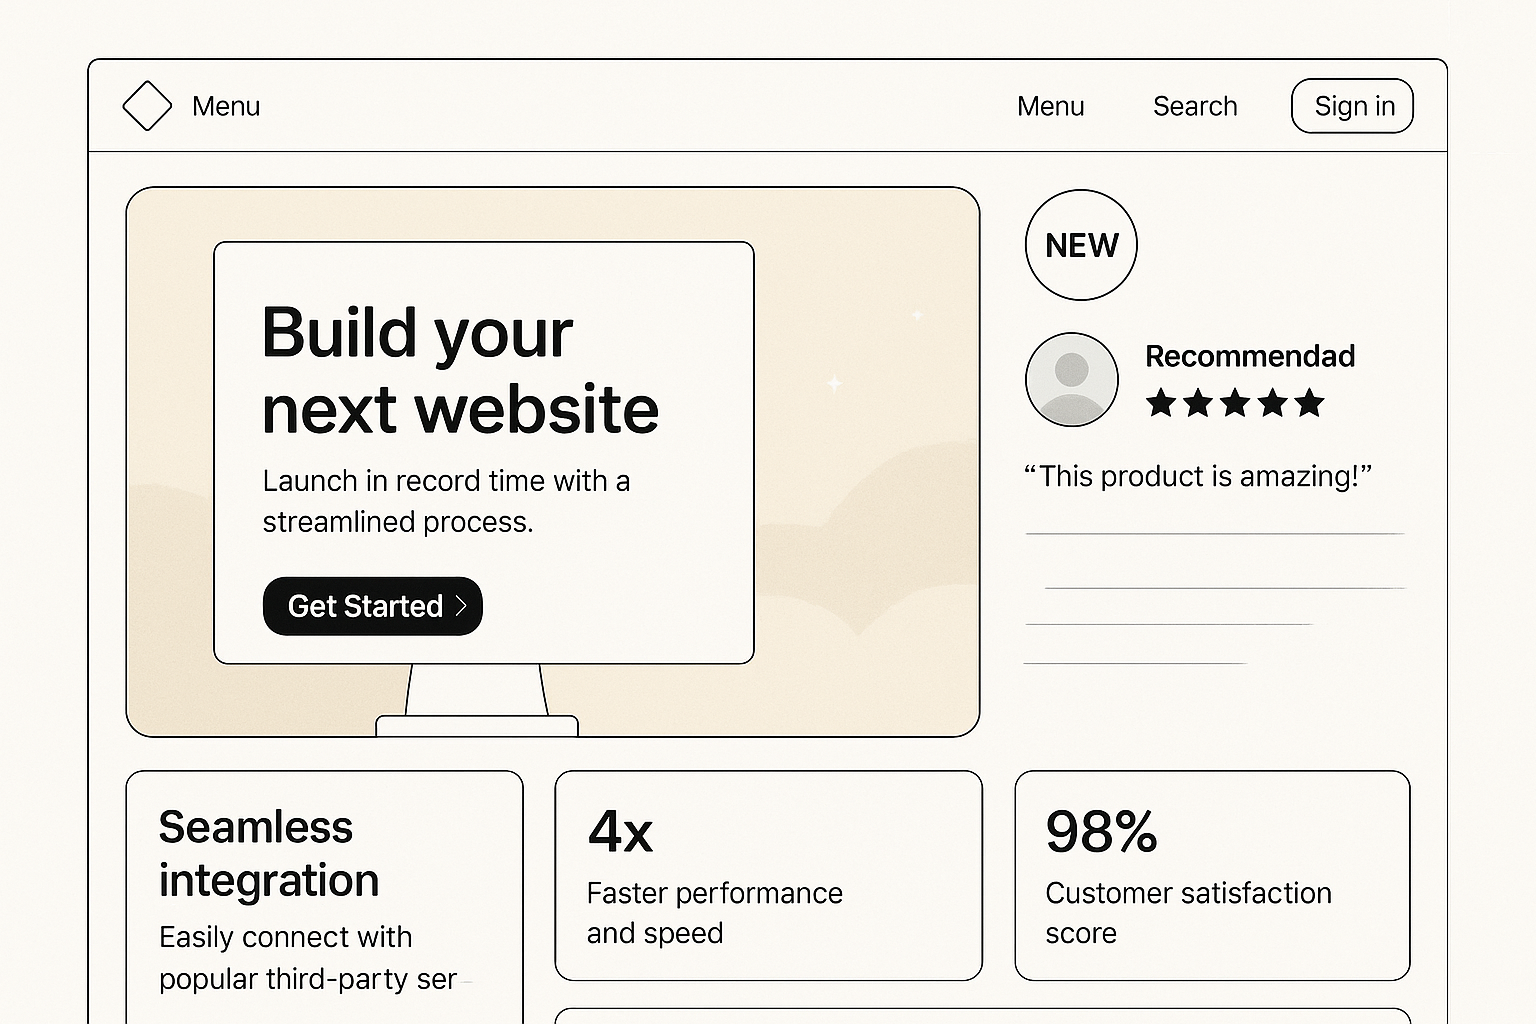This screenshot has width=1536, height=1024.
Task: Select the 98% Customer satisfaction card
Action: point(1212,875)
